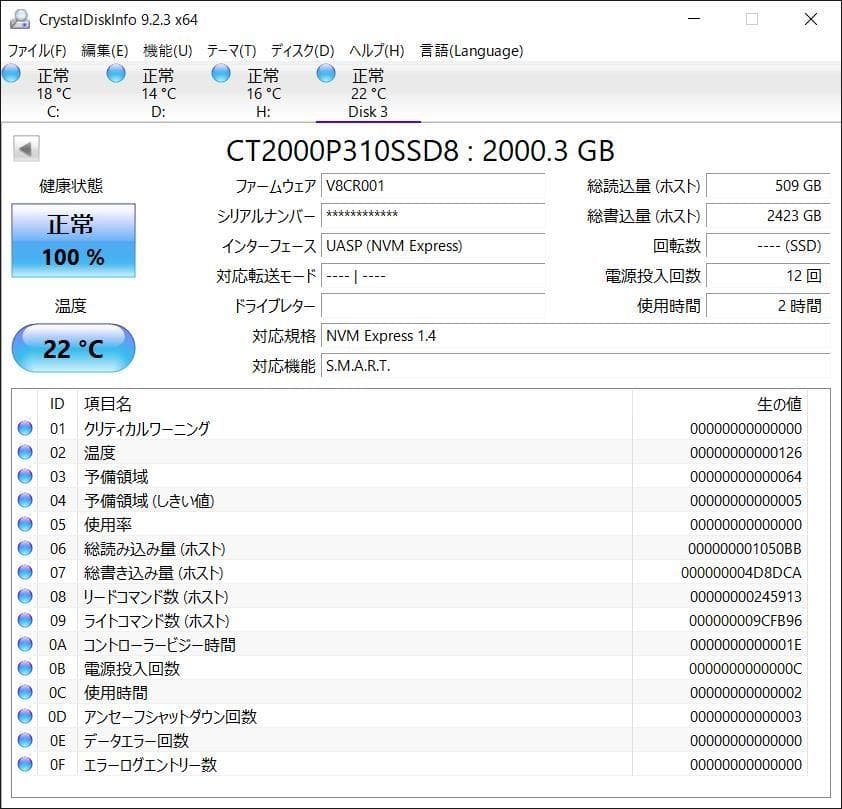Viewport: 842px width, 809px height.
Task: Click the ID column header
Action: click(x=57, y=404)
